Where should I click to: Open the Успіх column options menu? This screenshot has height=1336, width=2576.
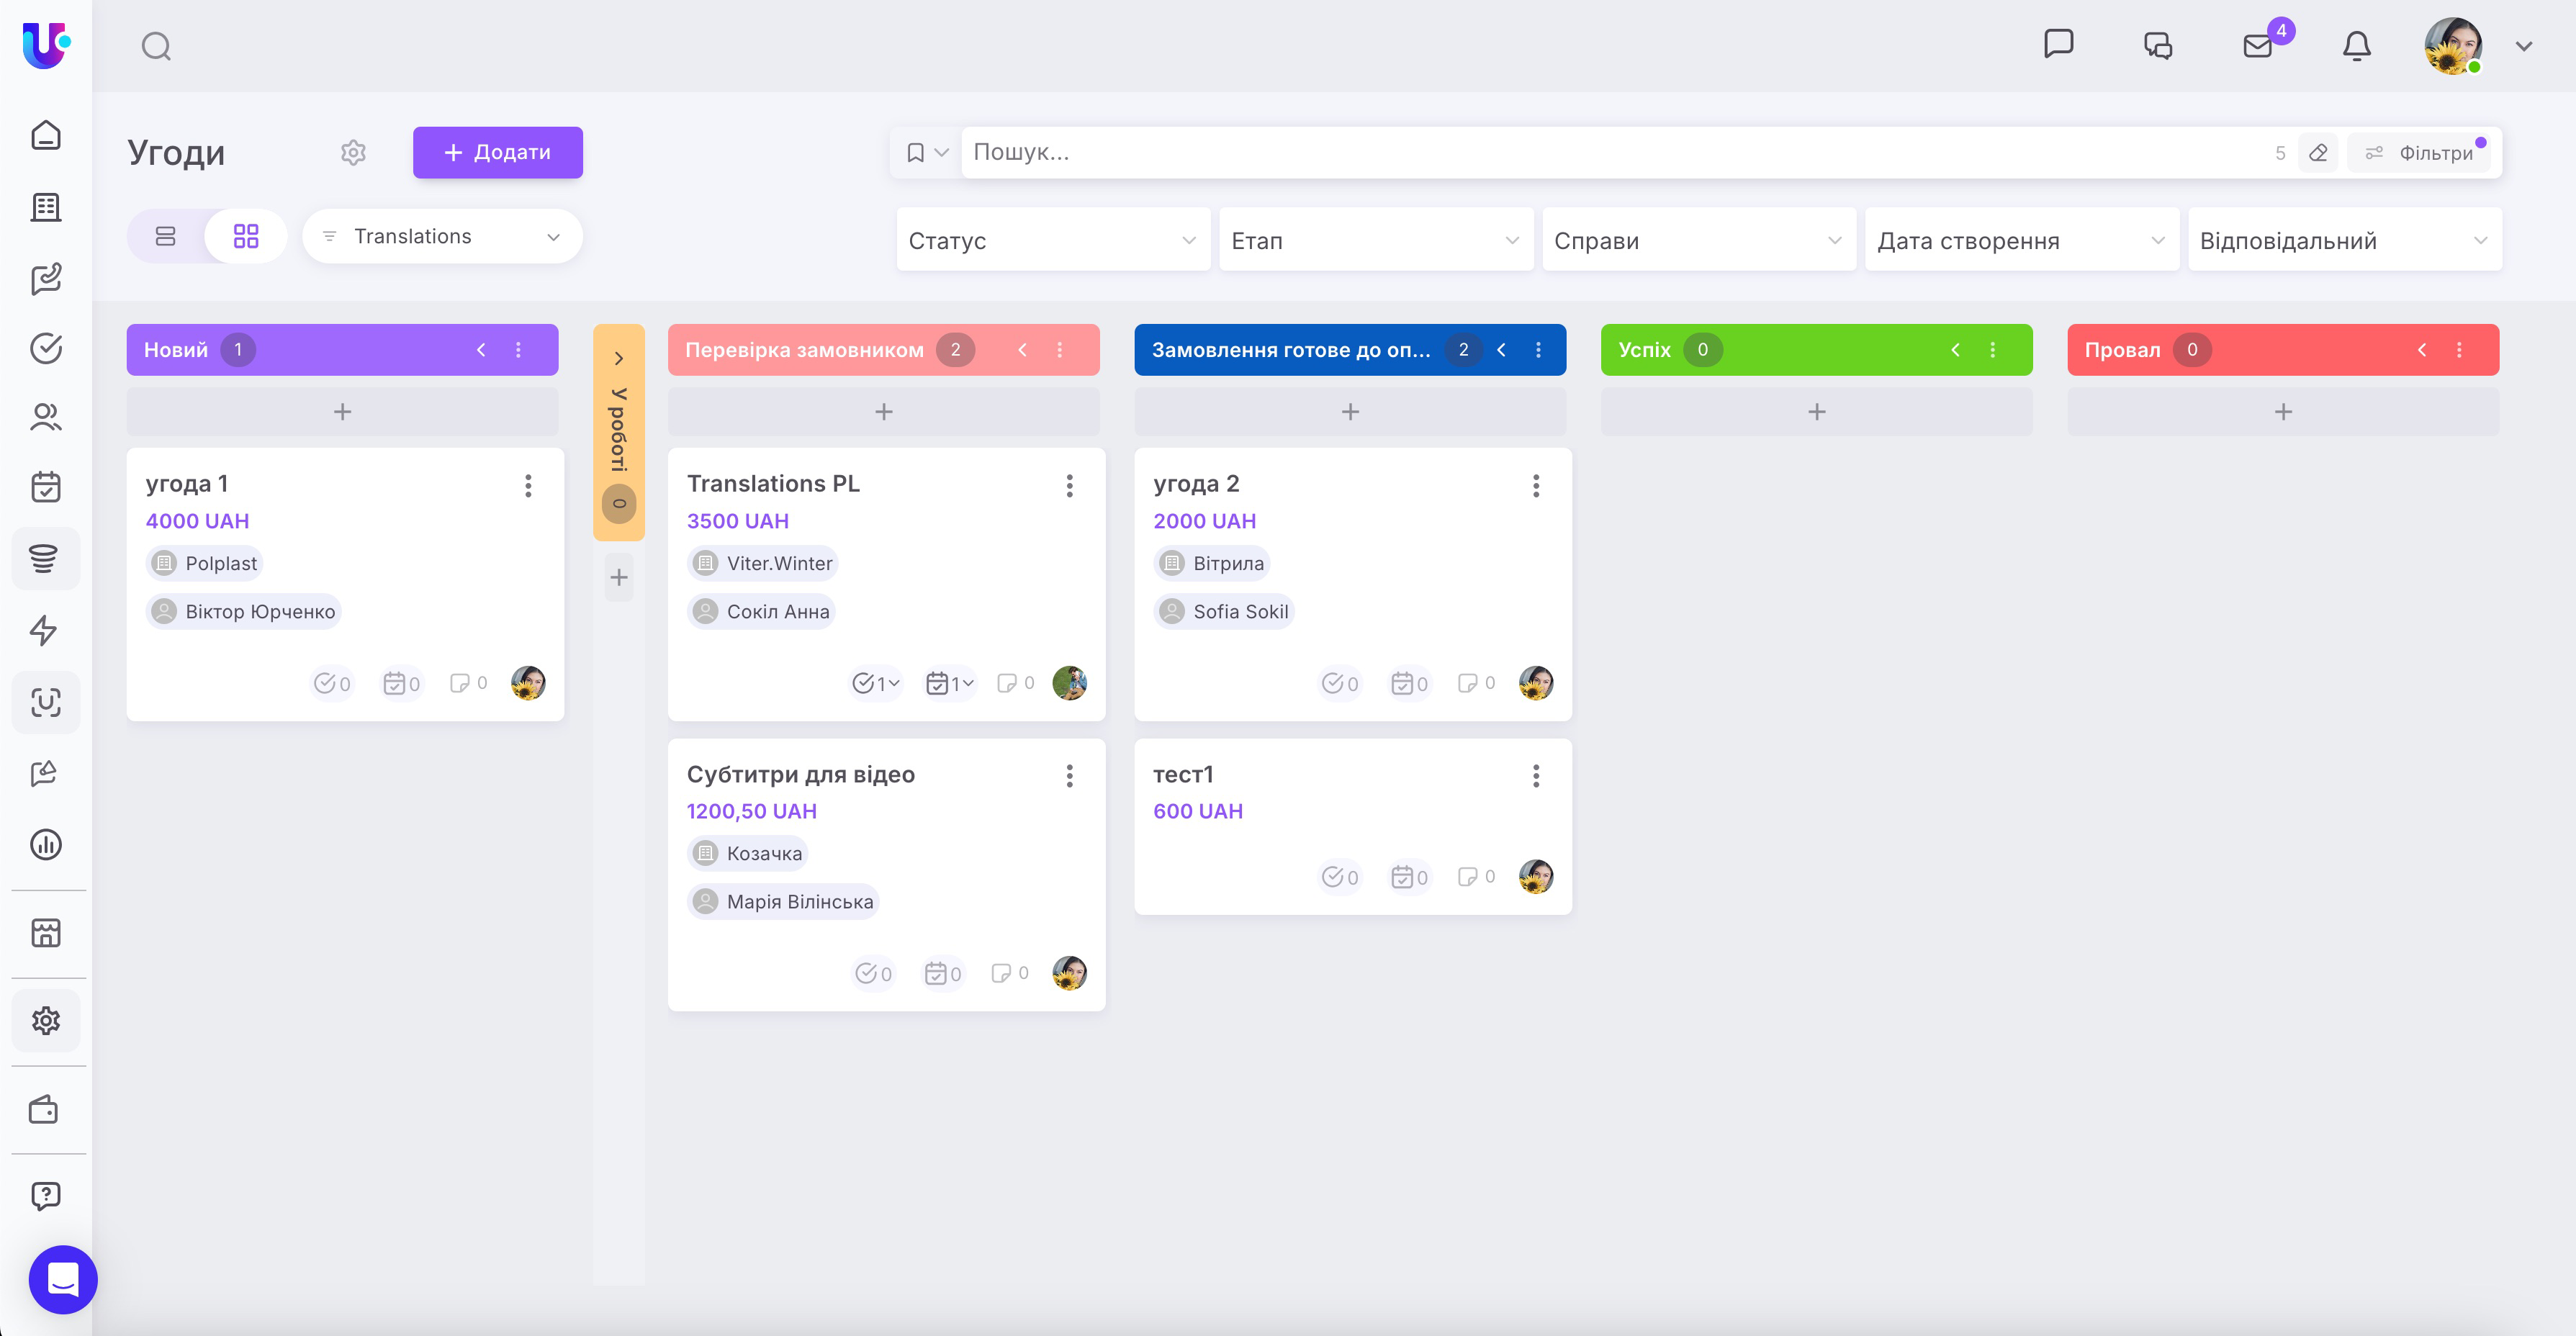pos(1992,350)
